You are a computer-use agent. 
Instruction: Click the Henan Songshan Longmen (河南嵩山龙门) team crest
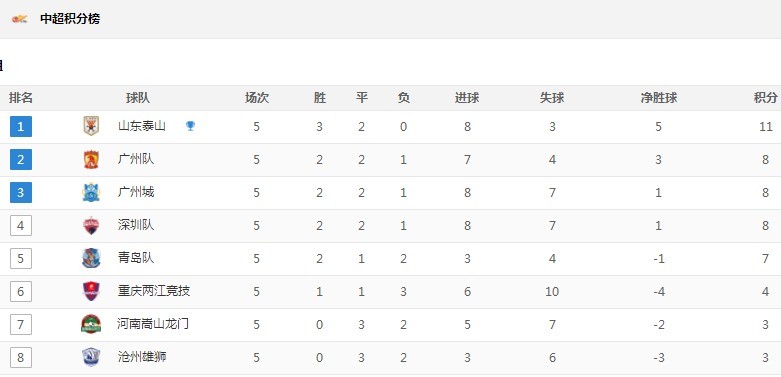[91, 324]
